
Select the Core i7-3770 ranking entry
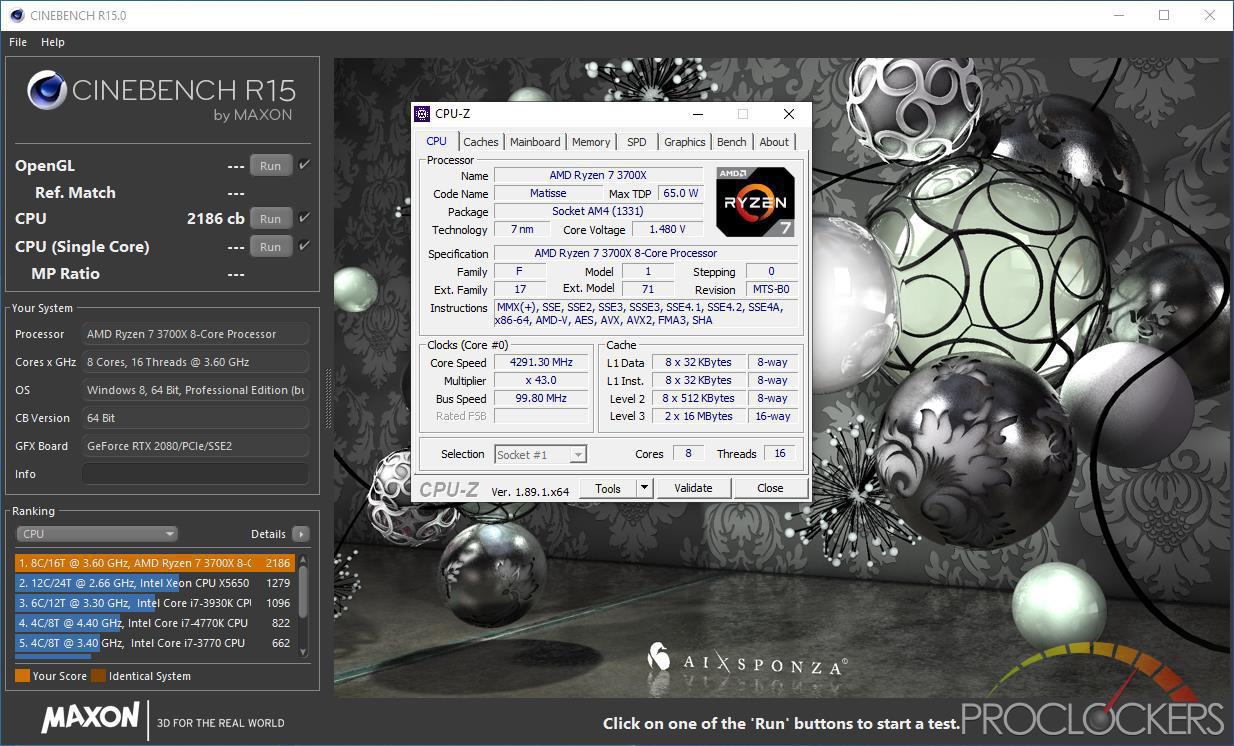(154, 643)
